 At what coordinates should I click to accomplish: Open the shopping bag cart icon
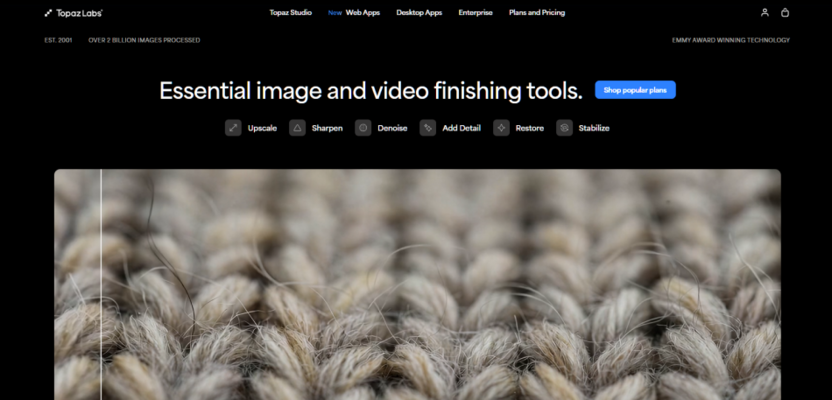point(785,12)
